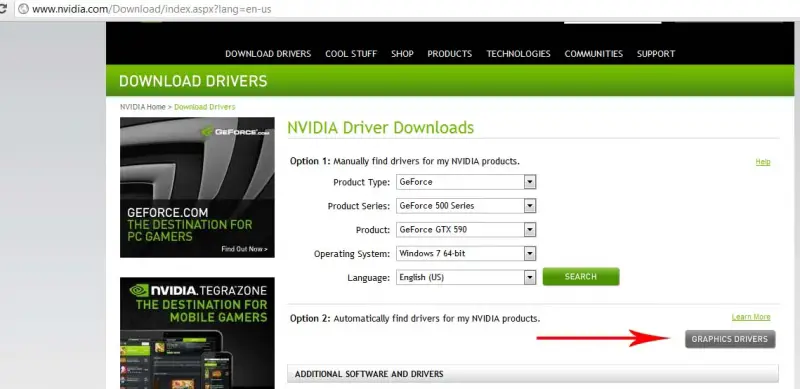Screen dimensions: 800x389
Task: Open the COOL STUFF menu item
Action: click(351, 54)
